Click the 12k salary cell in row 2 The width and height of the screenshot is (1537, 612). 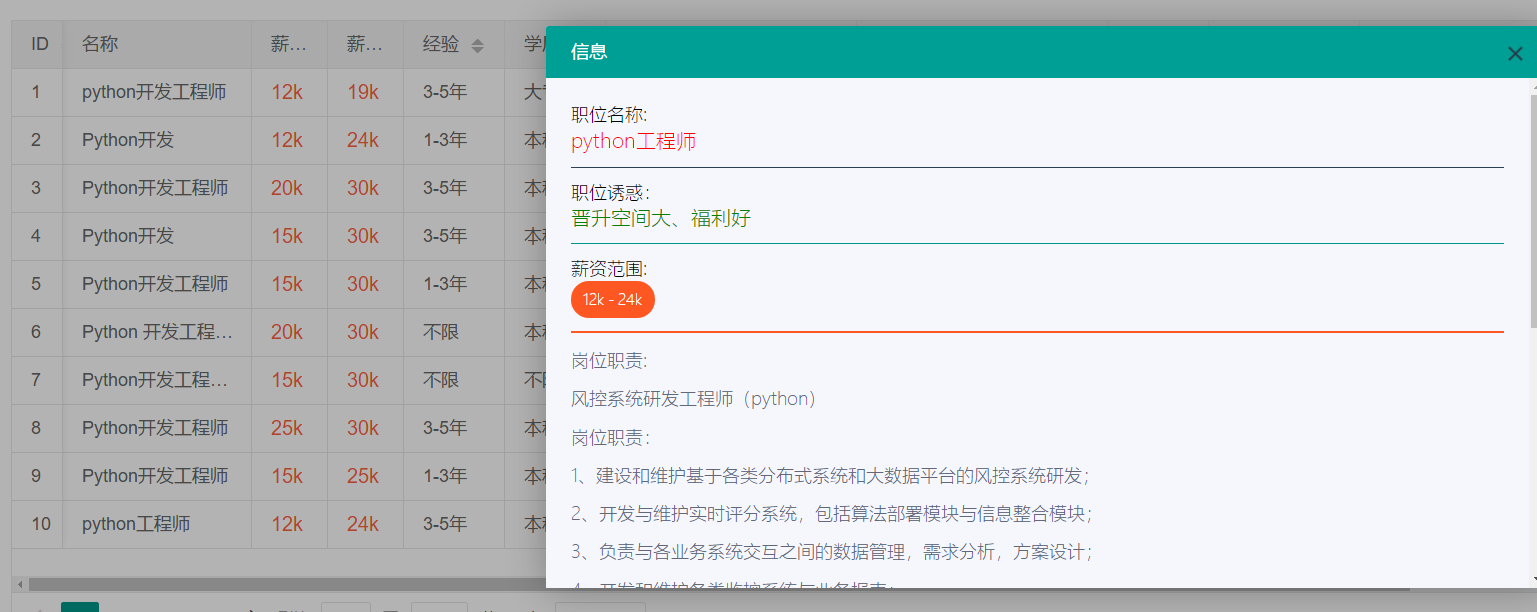(287, 140)
